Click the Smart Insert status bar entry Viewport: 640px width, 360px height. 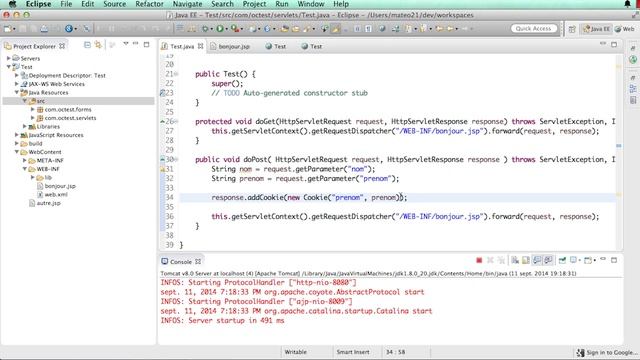pyautogui.click(x=353, y=352)
